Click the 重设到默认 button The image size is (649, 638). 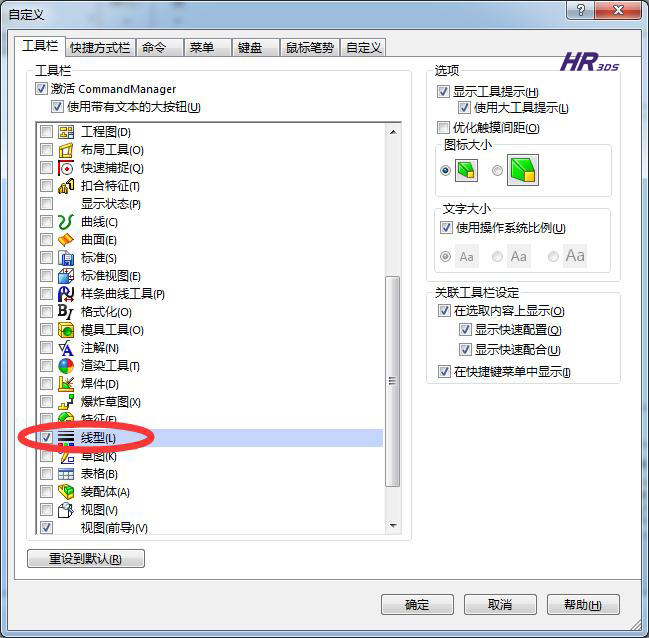point(86,559)
